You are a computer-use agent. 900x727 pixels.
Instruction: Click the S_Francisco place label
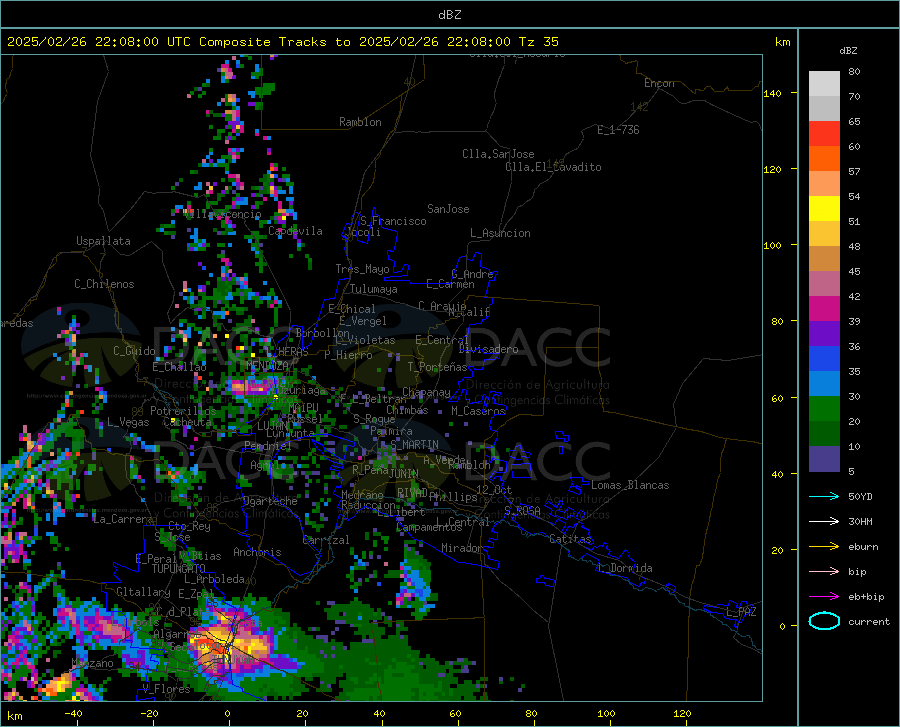(x=393, y=221)
